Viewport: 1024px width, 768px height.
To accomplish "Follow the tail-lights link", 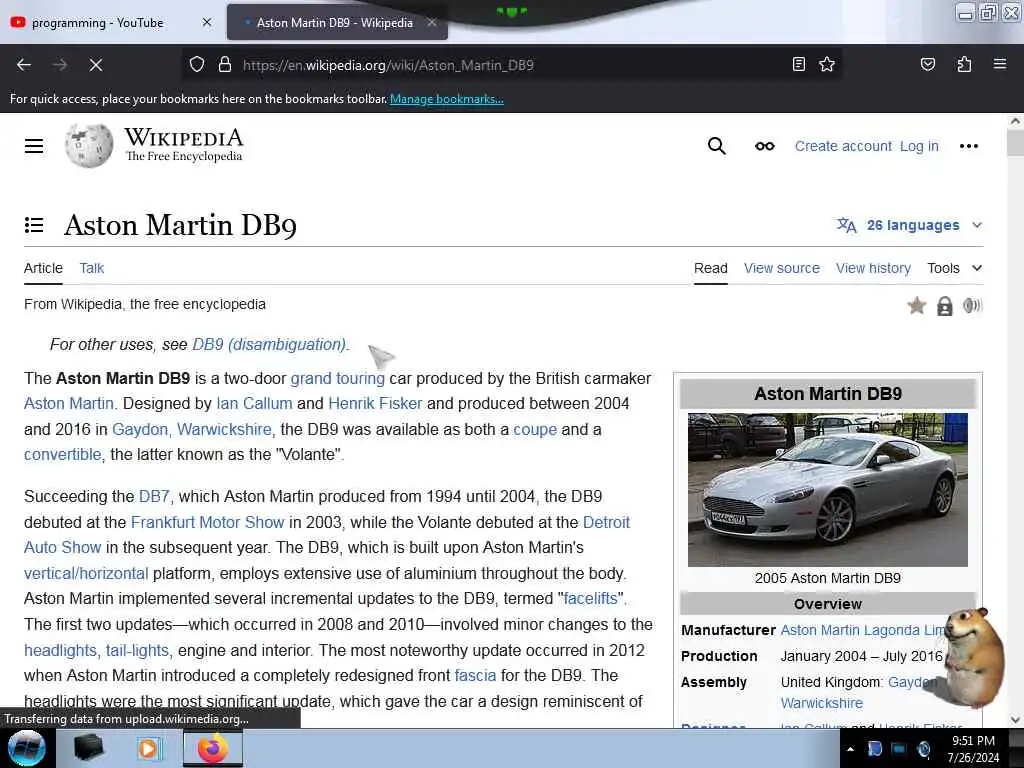I will (x=137, y=650).
